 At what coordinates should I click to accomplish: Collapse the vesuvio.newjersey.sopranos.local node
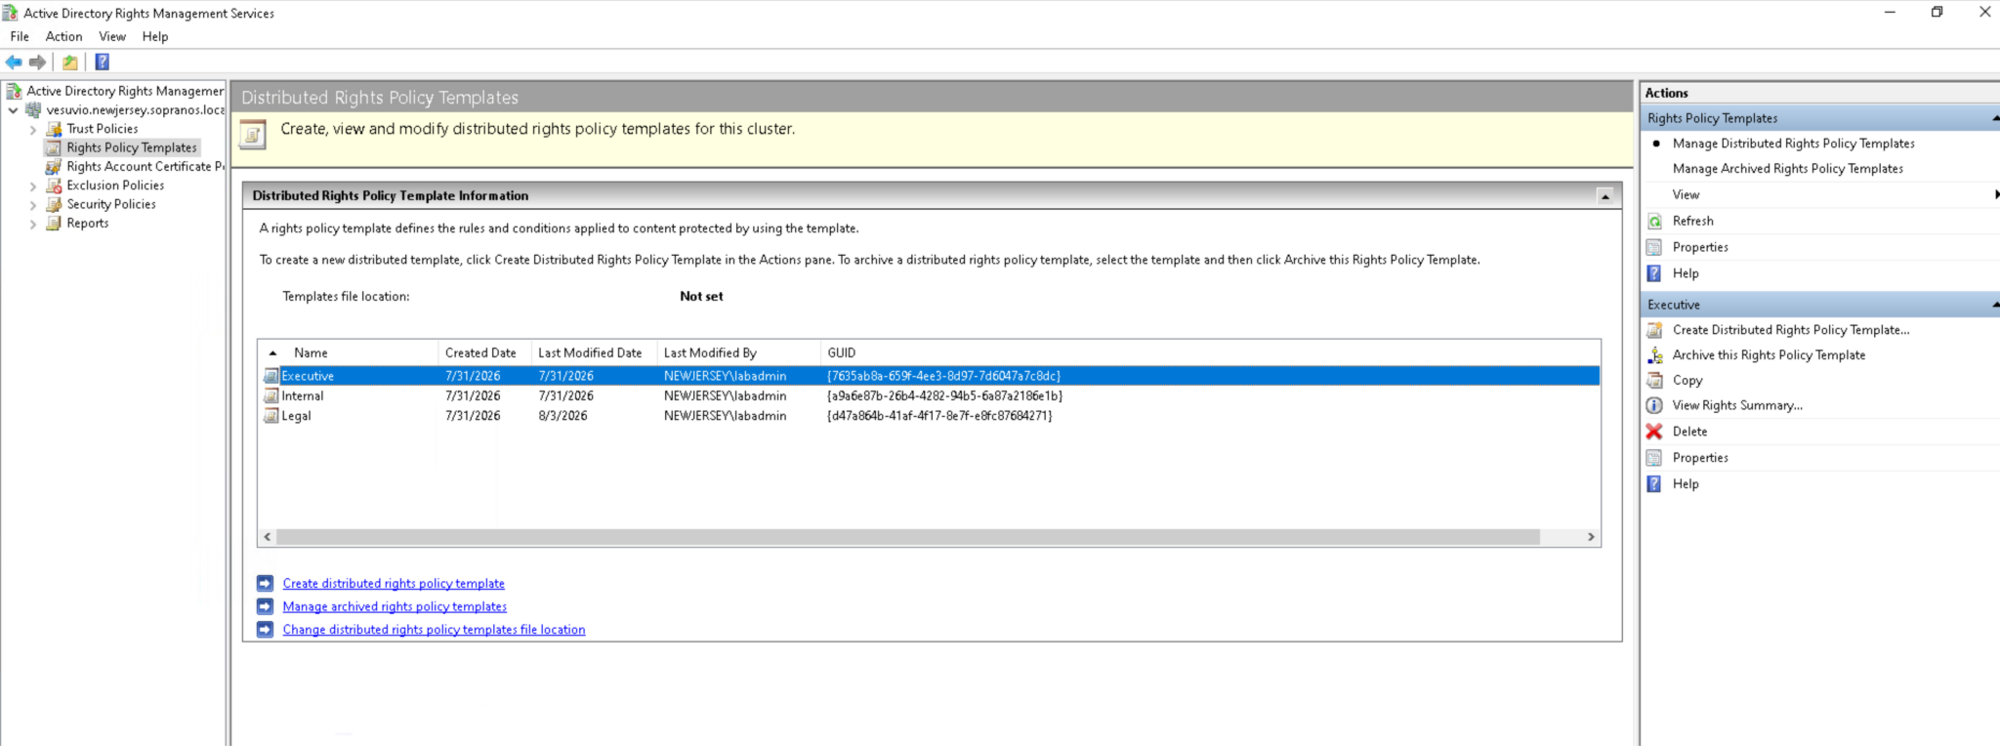pos(13,111)
